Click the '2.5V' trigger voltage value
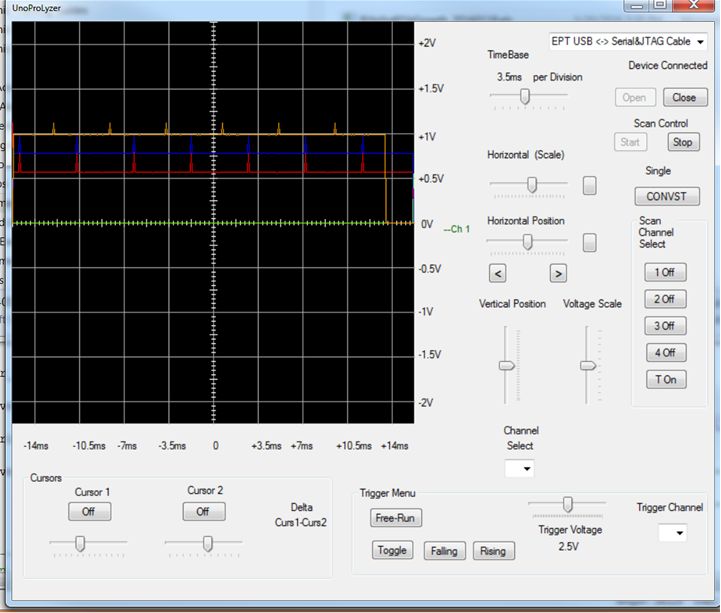 (569, 546)
